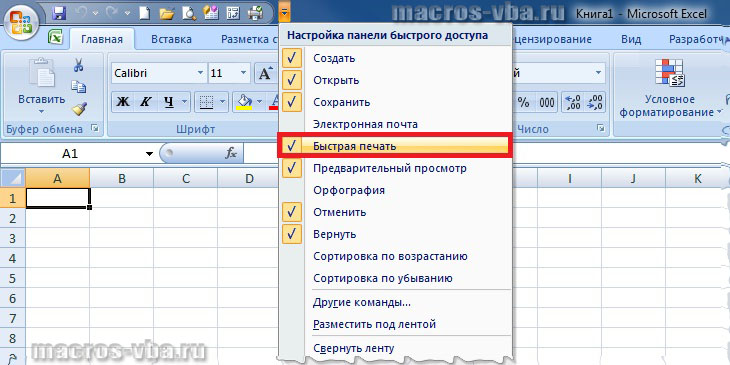This screenshot has width=730, height=365.
Task: Click the Increase Decimal icon
Action: tap(573, 102)
